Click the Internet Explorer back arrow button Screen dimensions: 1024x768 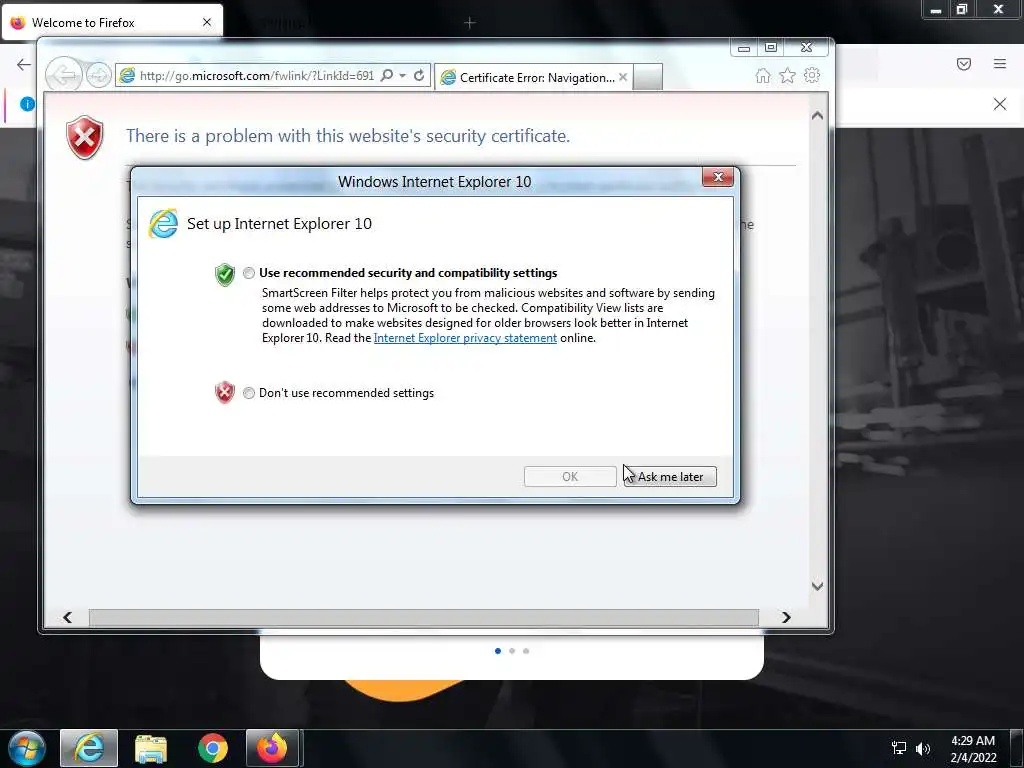pos(64,76)
